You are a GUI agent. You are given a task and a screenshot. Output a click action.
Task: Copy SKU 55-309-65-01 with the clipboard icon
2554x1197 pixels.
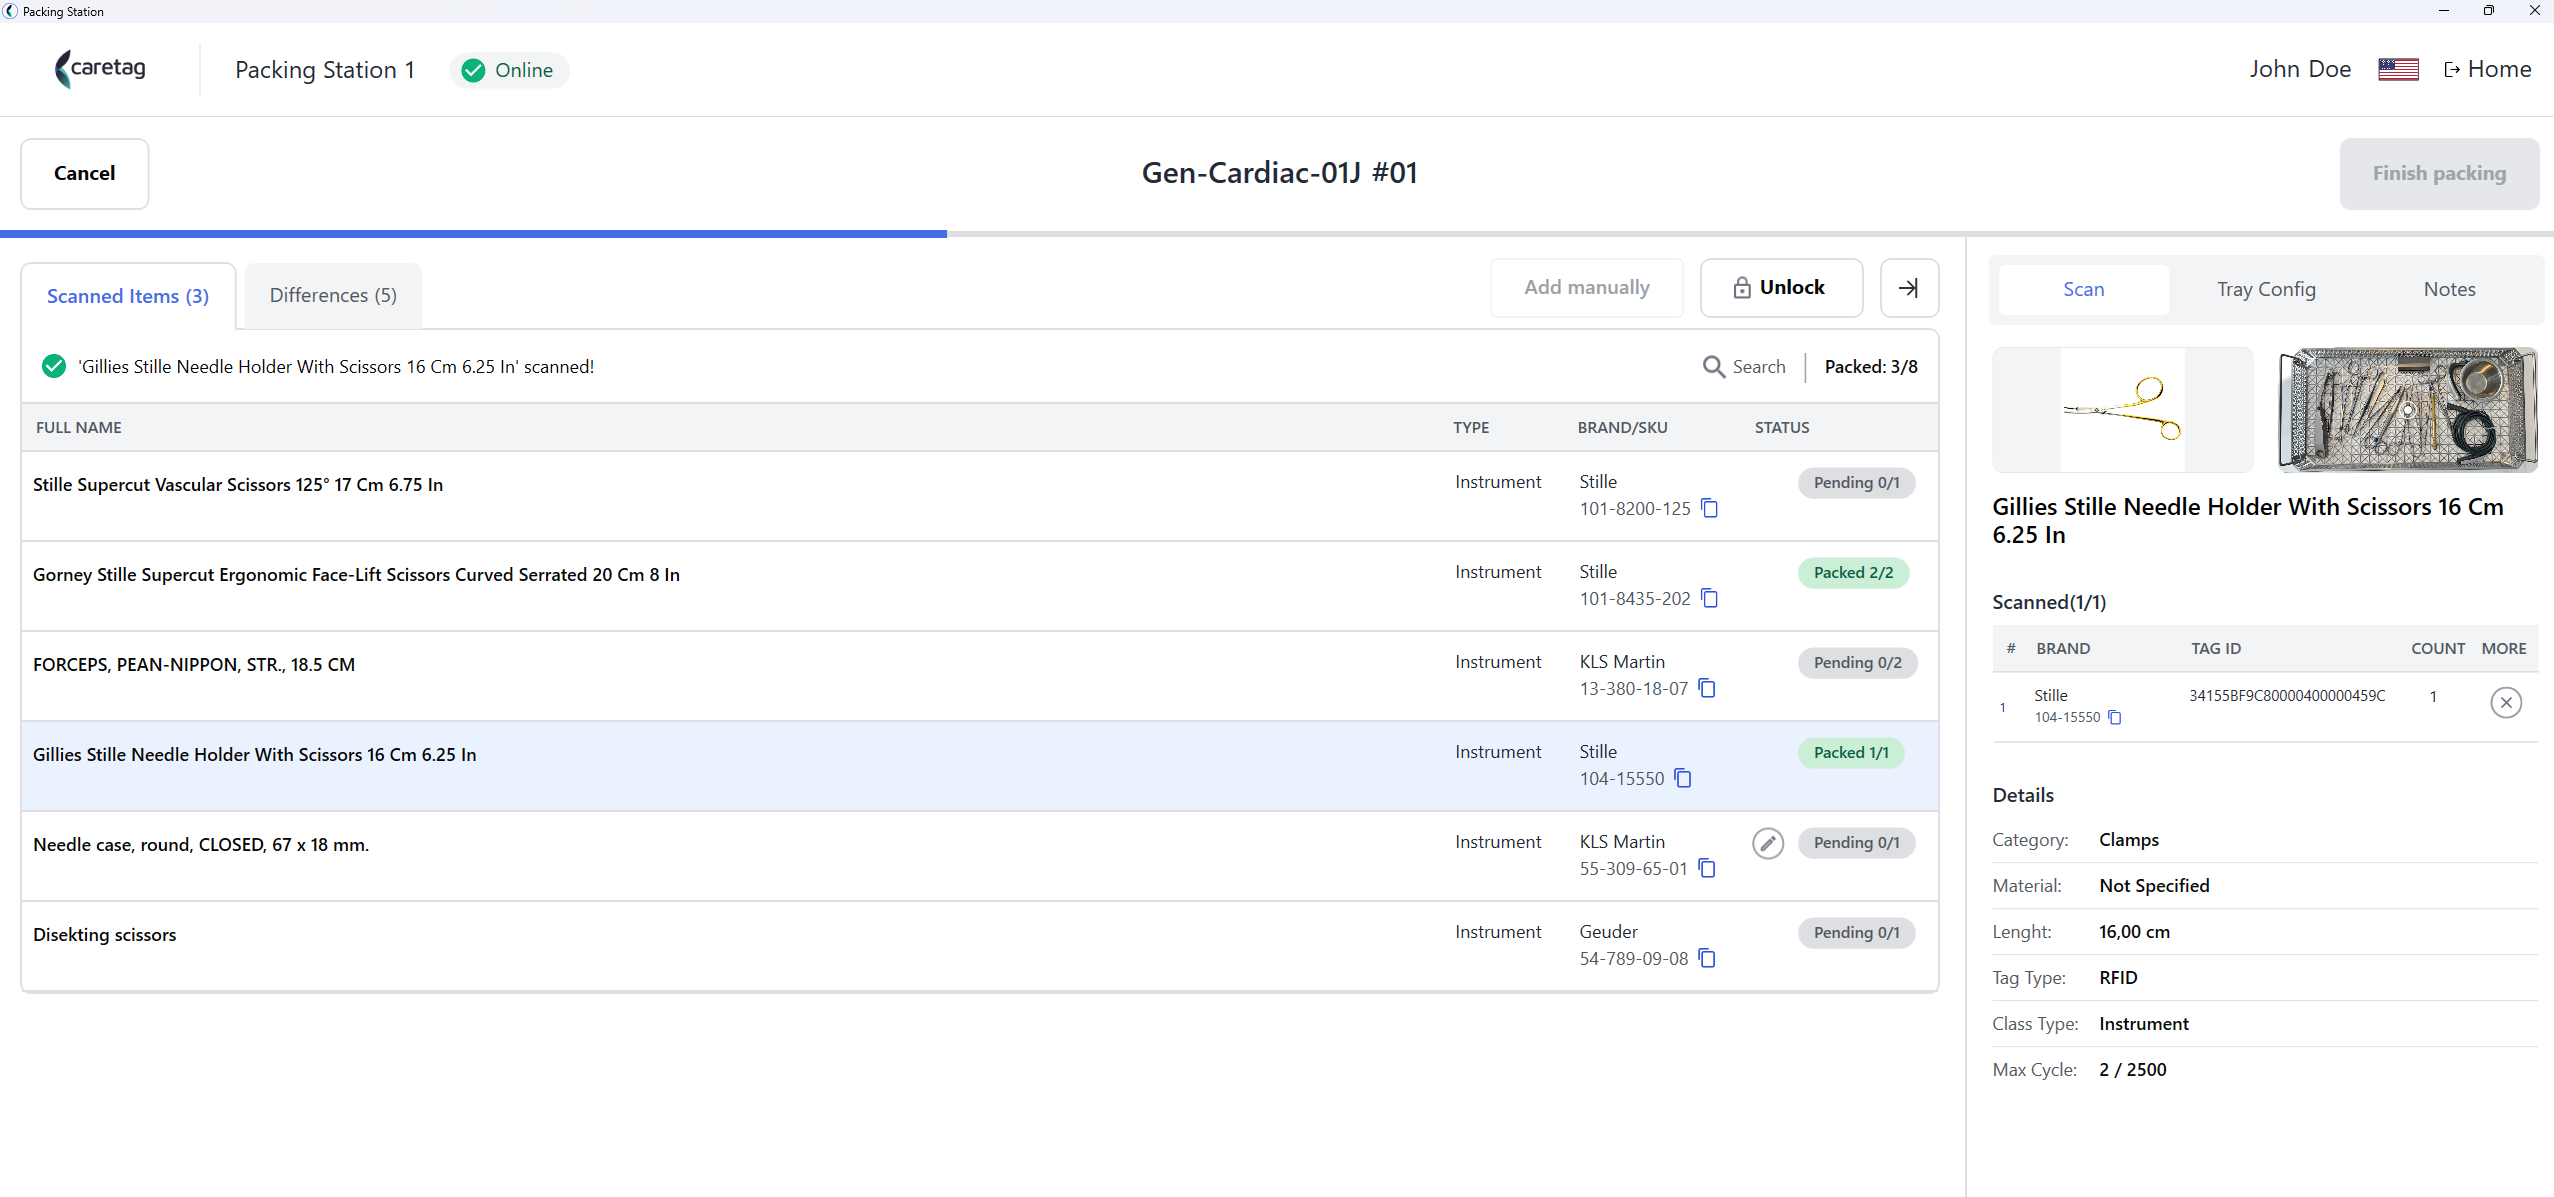(1707, 869)
